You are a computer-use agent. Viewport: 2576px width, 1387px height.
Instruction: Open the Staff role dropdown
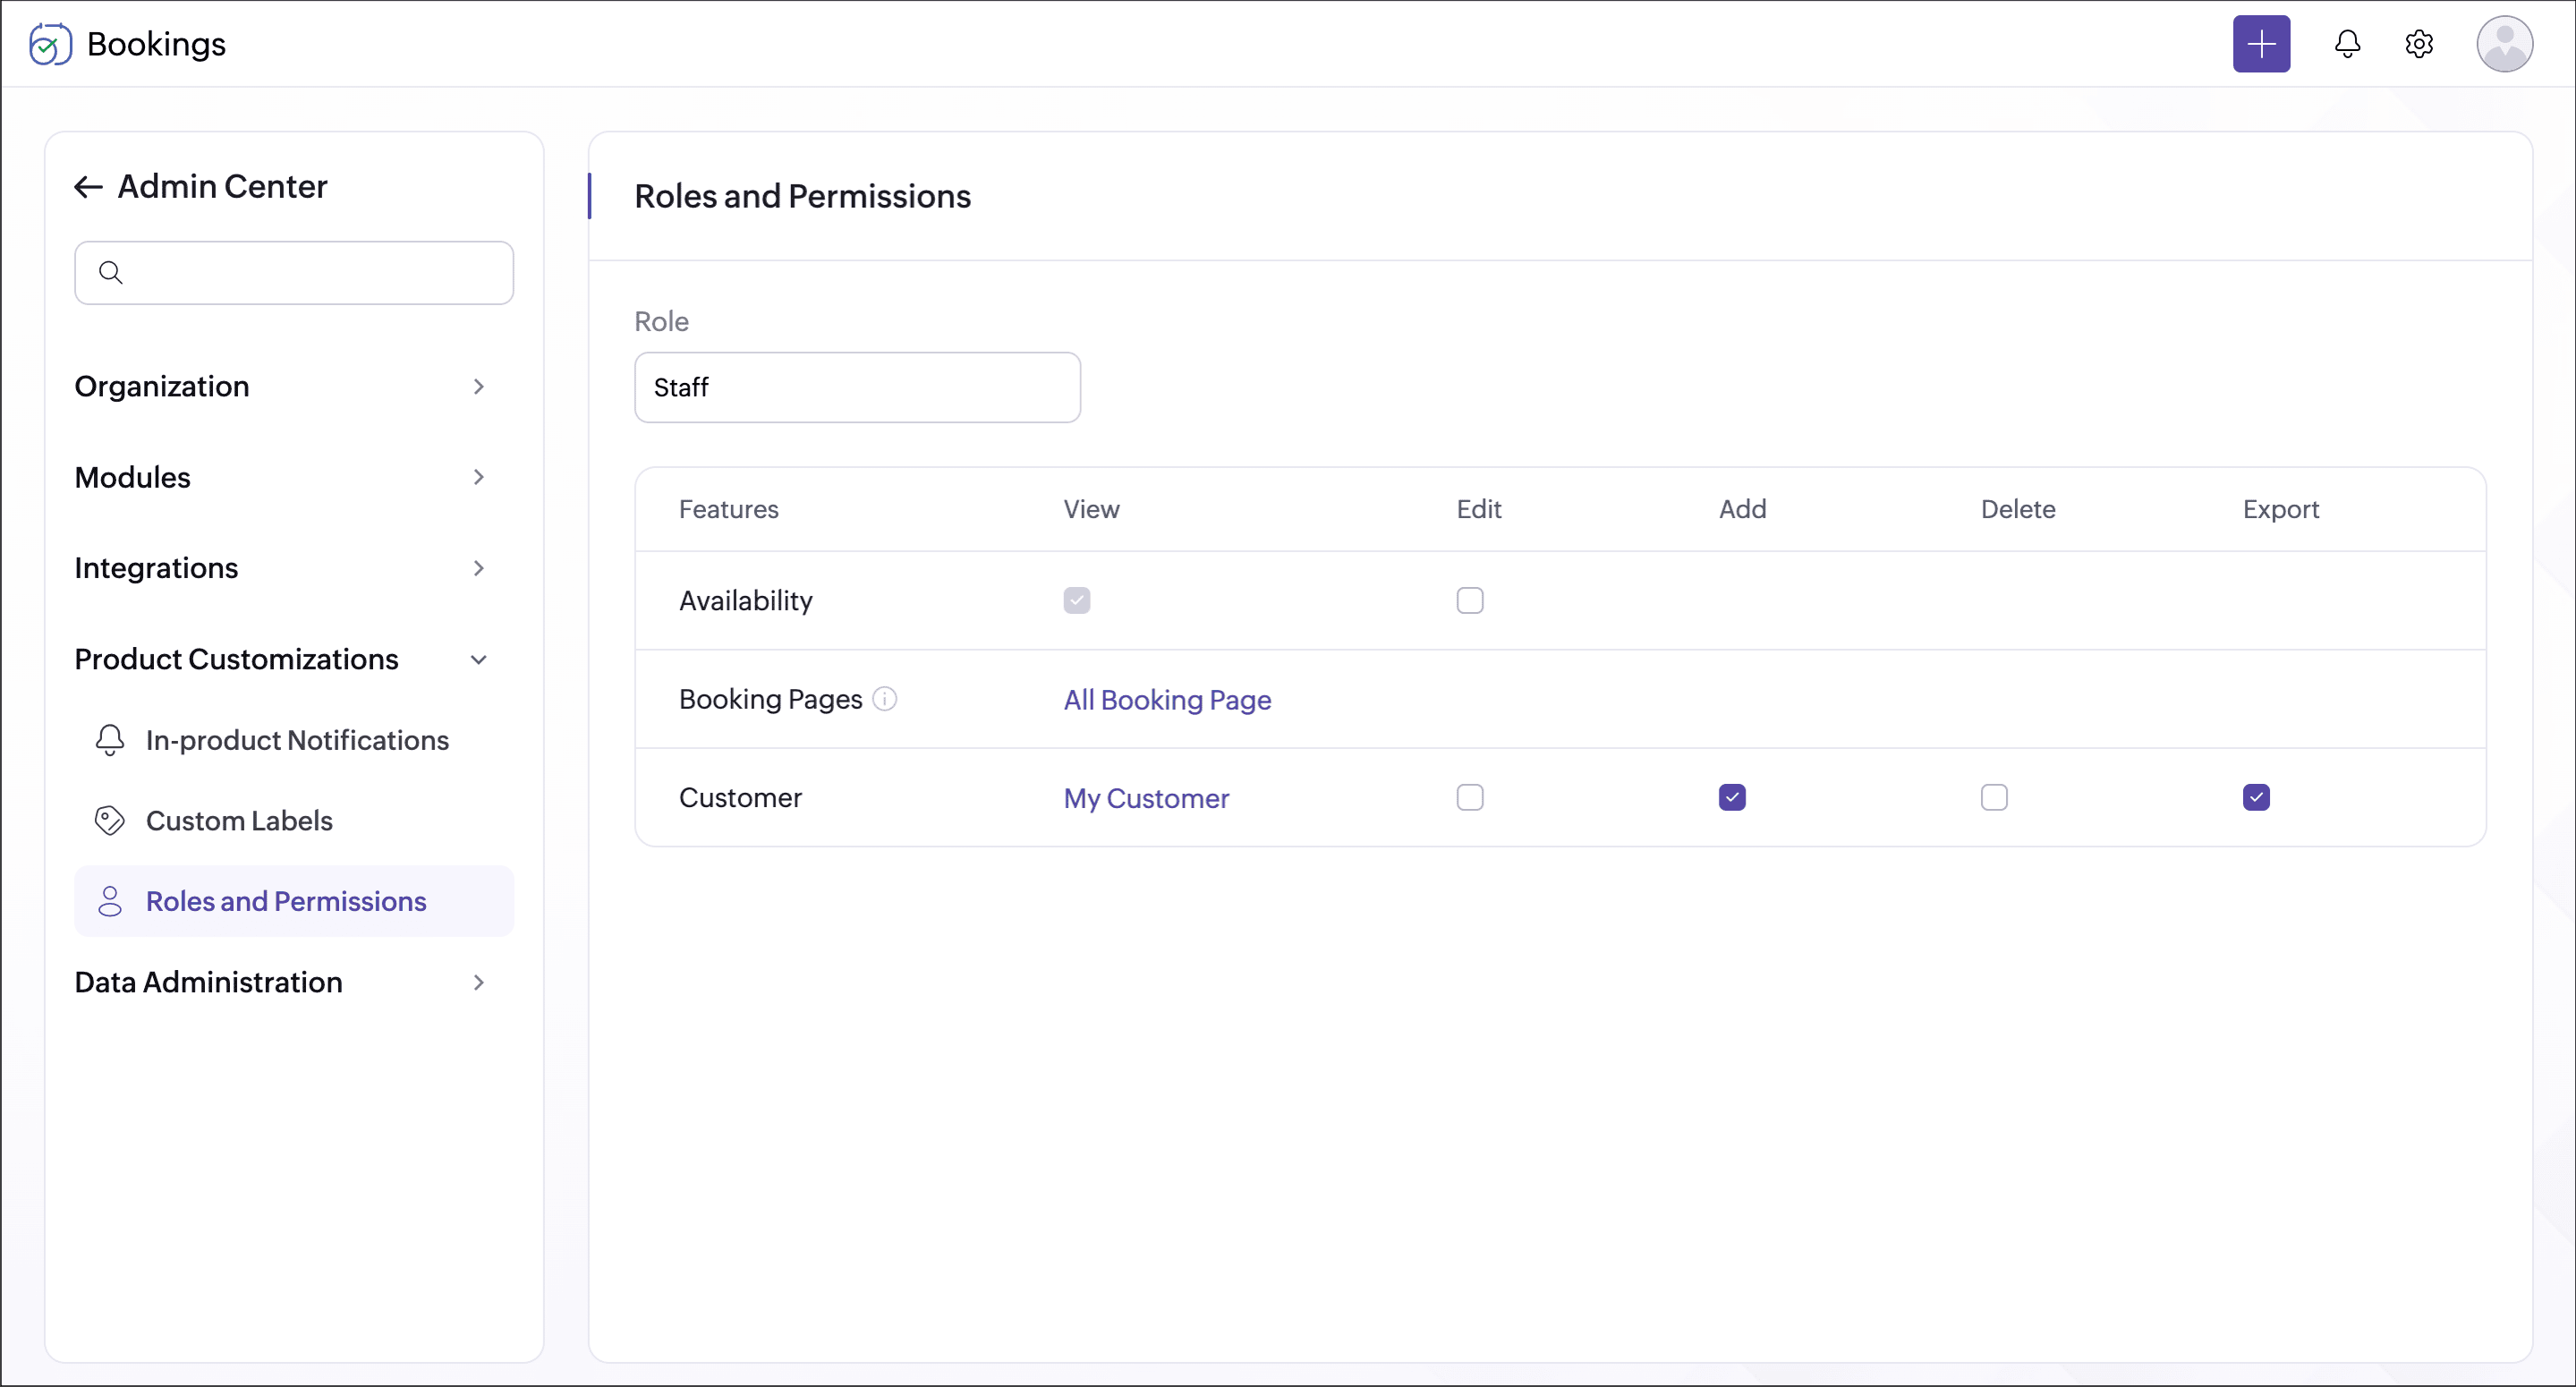[x=857, y=388]
